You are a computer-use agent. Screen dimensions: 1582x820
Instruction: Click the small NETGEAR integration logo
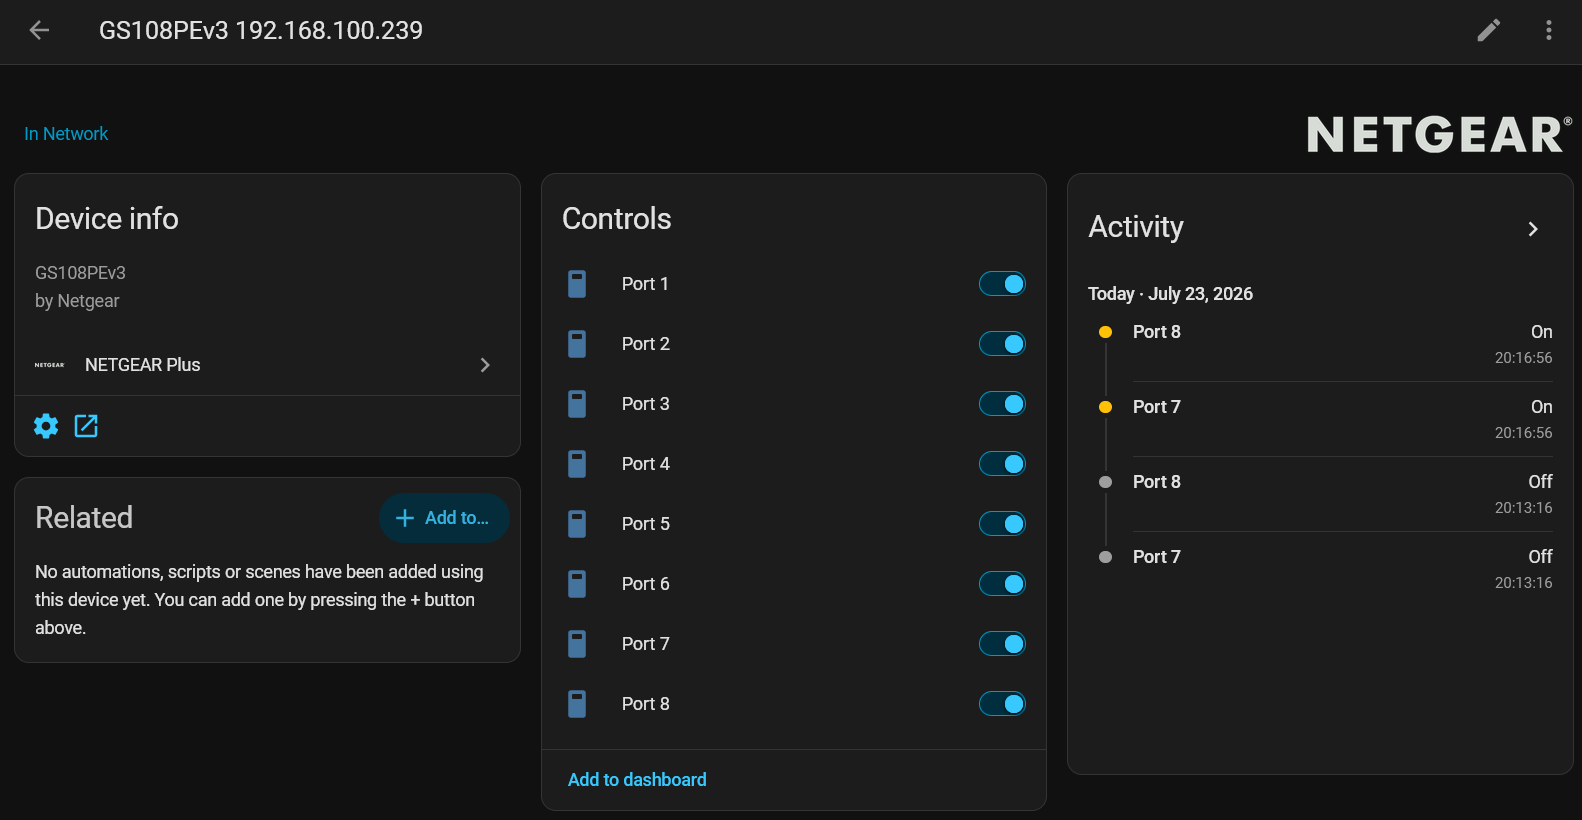coord(50,365)
